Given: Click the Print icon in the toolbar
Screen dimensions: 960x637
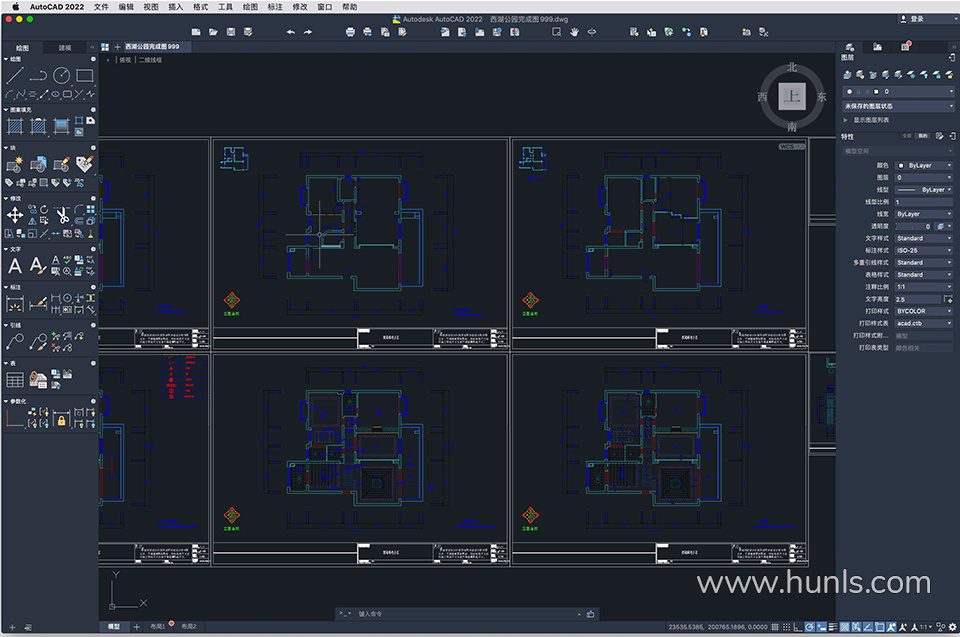Looking at the screenshot, I should 350,32.
